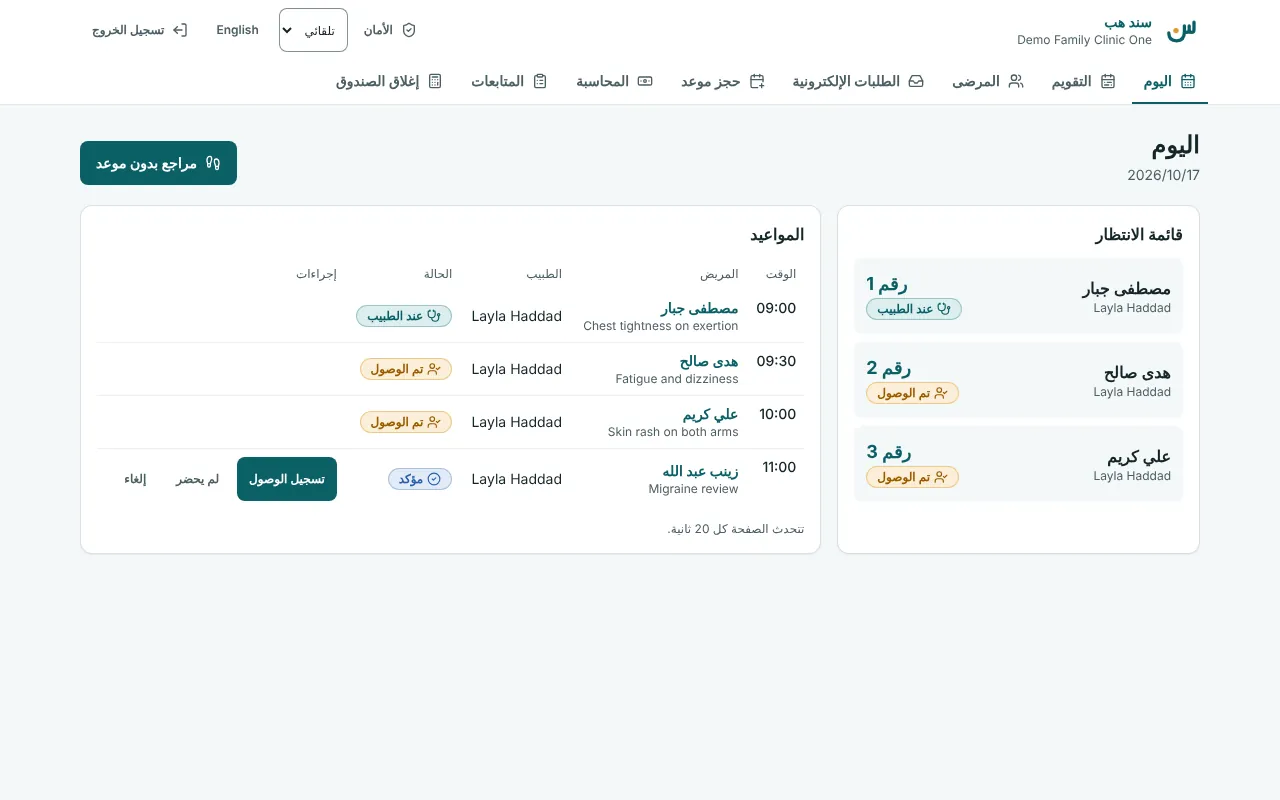
Task: Click the رقم 3 queue number
Action: (x=889, y=452)
